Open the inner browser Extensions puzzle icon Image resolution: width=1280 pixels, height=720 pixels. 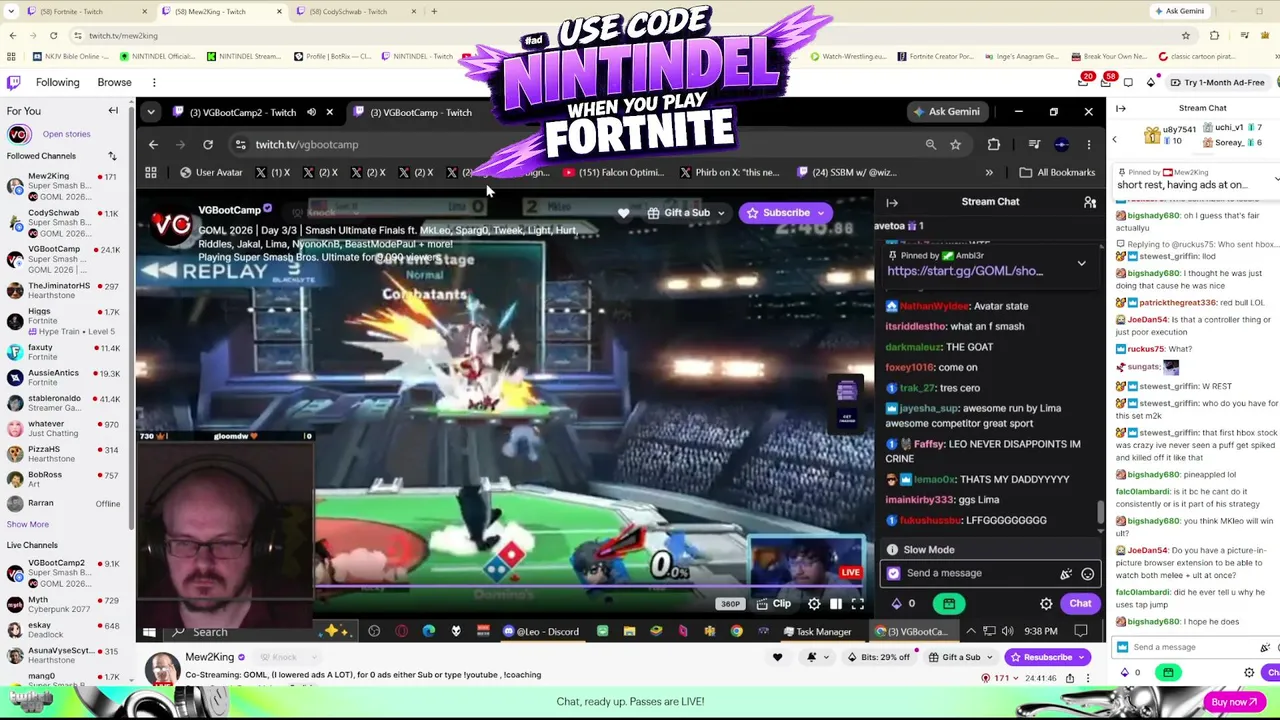pyautogui.click(x=993, y=144)
